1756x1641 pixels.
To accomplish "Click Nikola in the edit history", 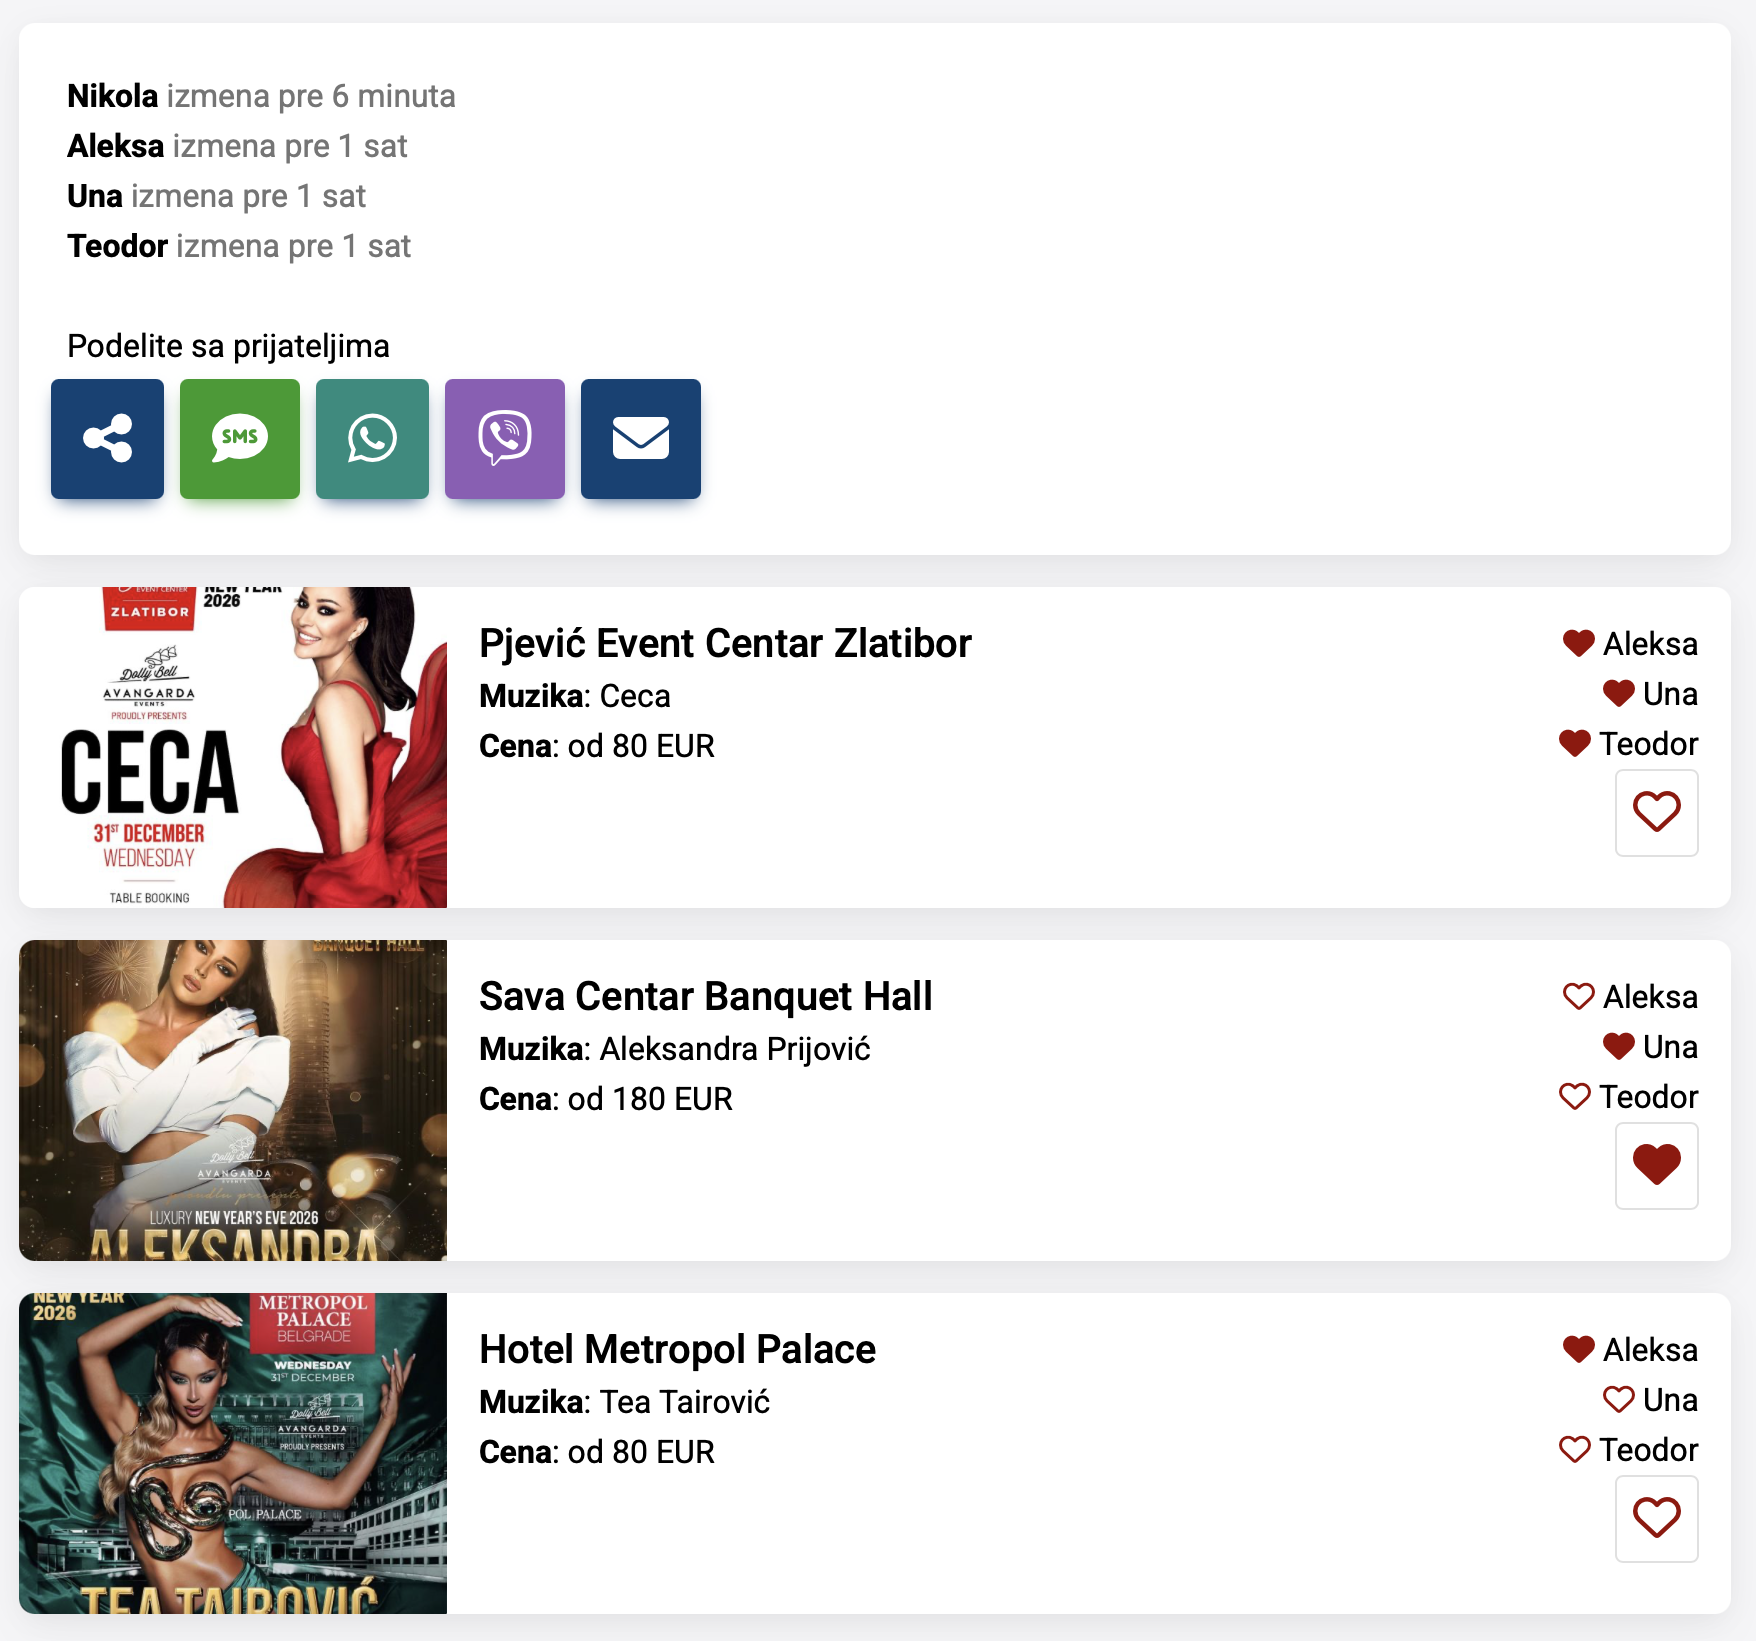I will tap(112, 96).
